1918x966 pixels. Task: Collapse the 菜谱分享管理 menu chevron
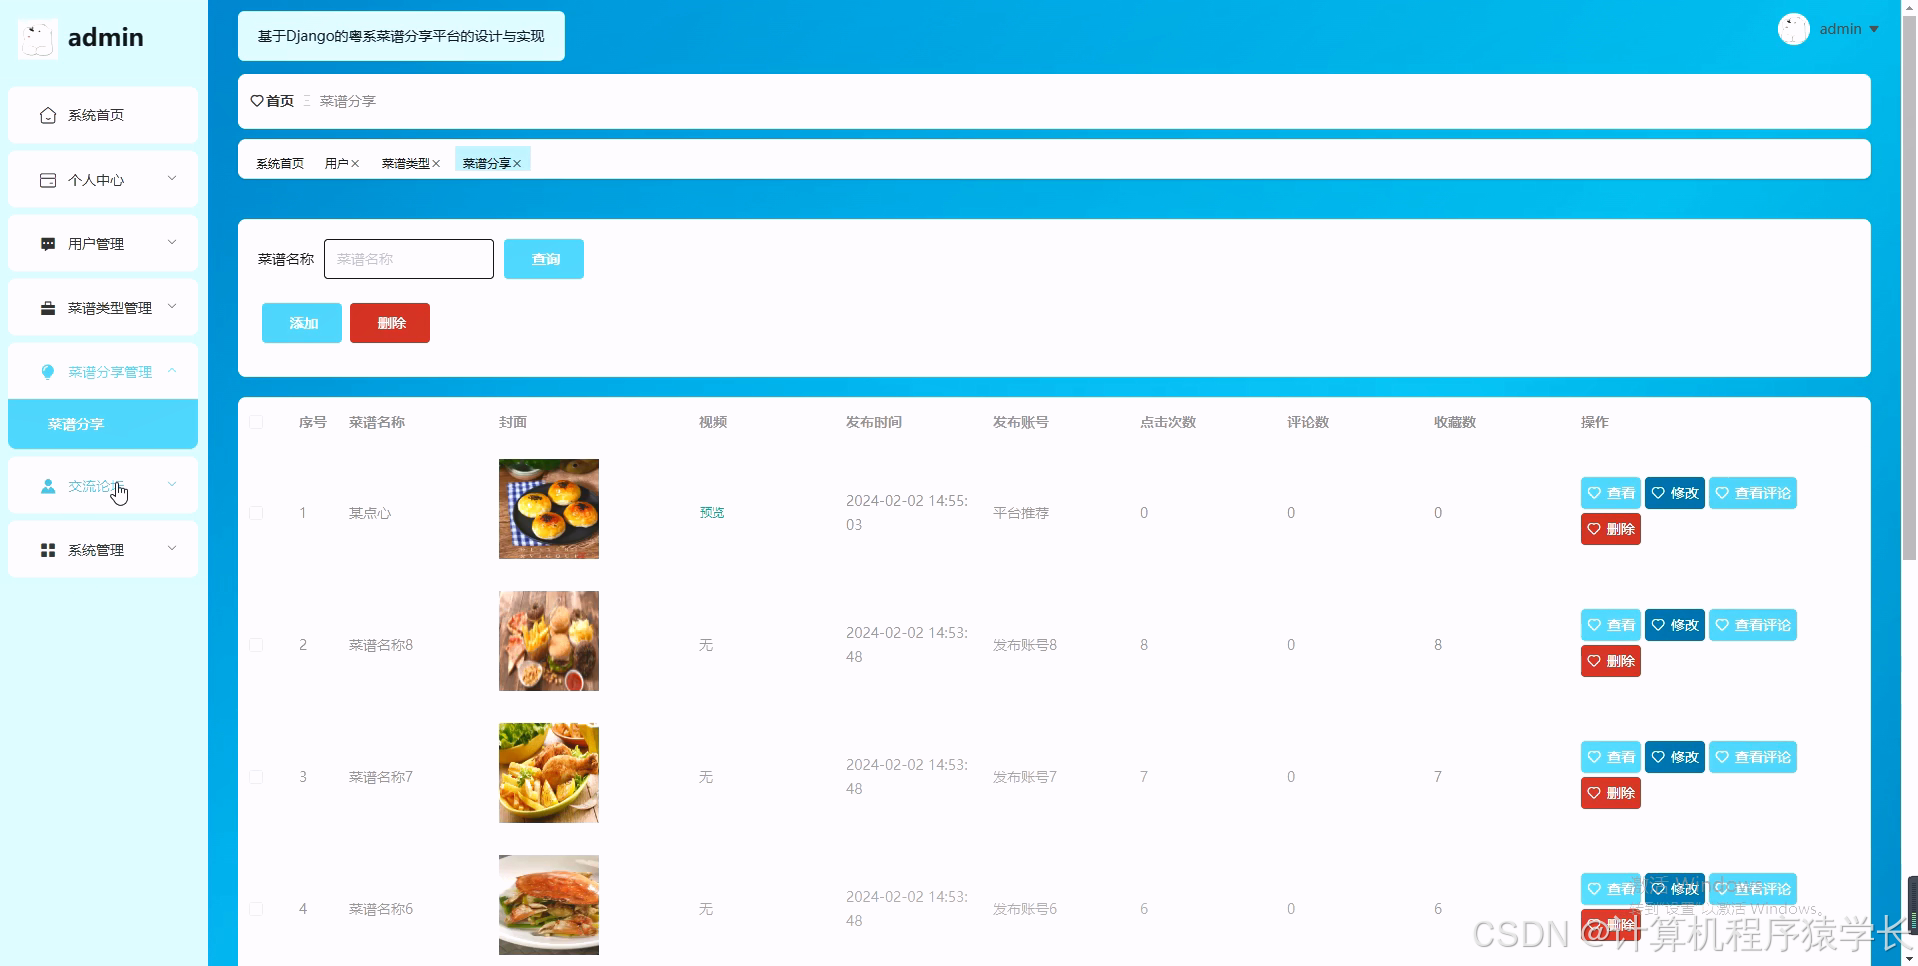click(172, 371)
